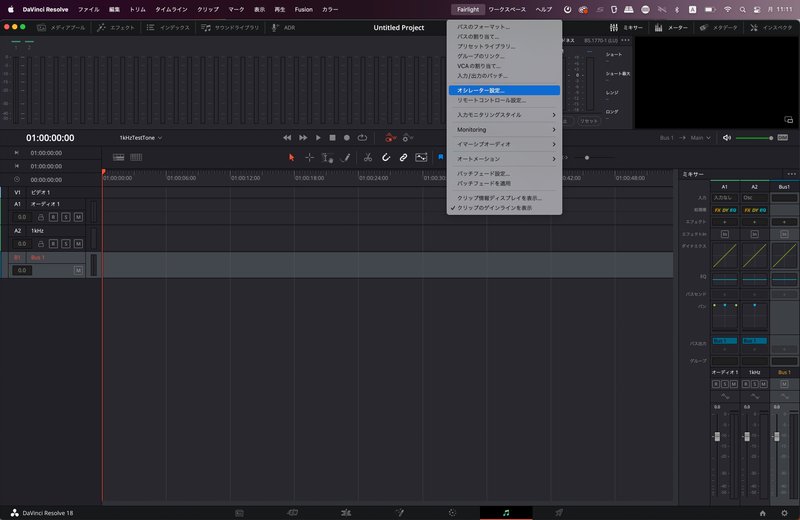Mute the Bus 1 track in timeline header

pyautogui.click(x=78, y=270)
